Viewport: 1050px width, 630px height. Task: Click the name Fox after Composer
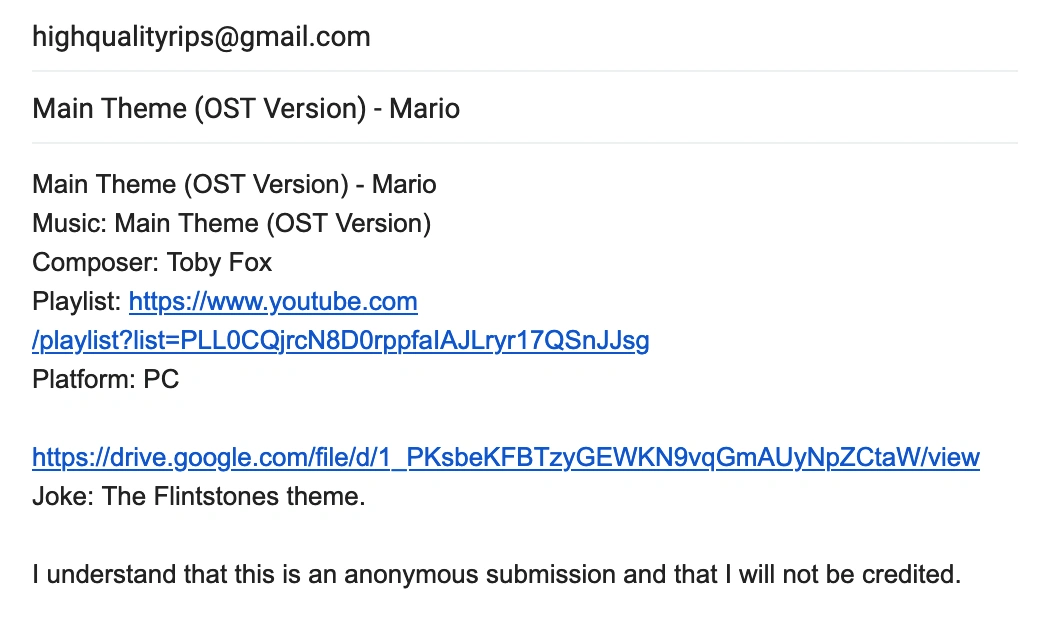(x=250, y=263)
